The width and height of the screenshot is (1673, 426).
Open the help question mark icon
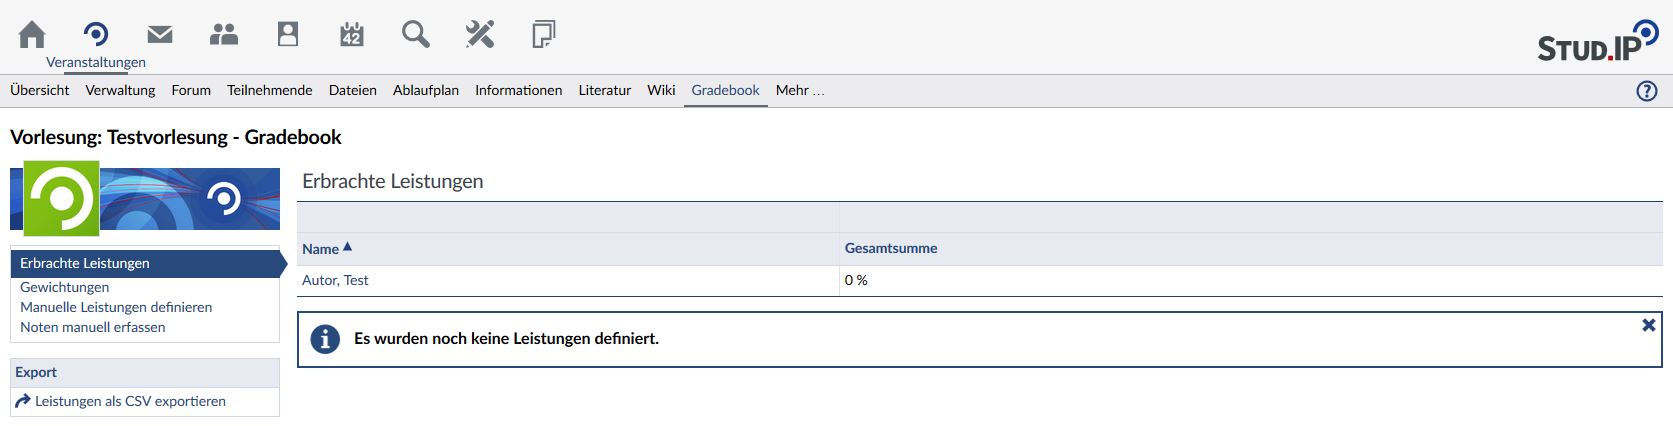click(1646, 91)
